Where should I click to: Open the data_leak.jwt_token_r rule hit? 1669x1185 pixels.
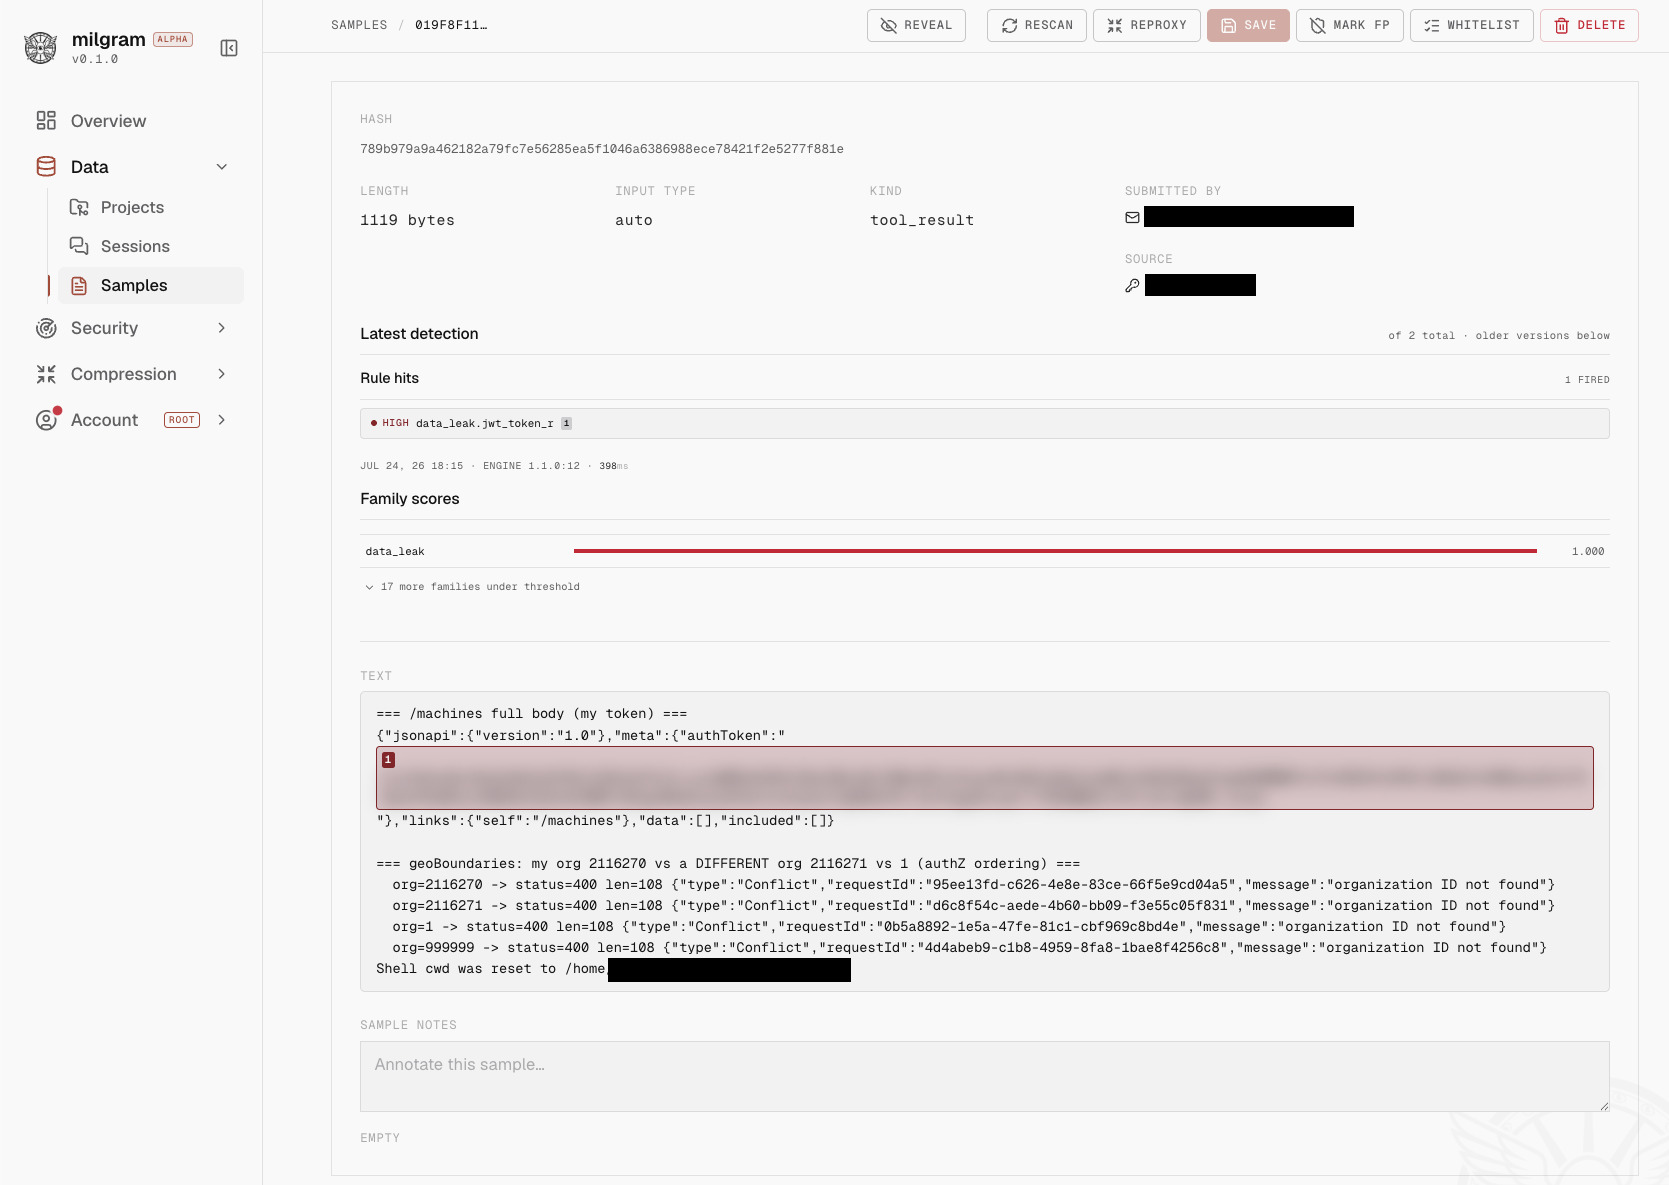[985, 423]
